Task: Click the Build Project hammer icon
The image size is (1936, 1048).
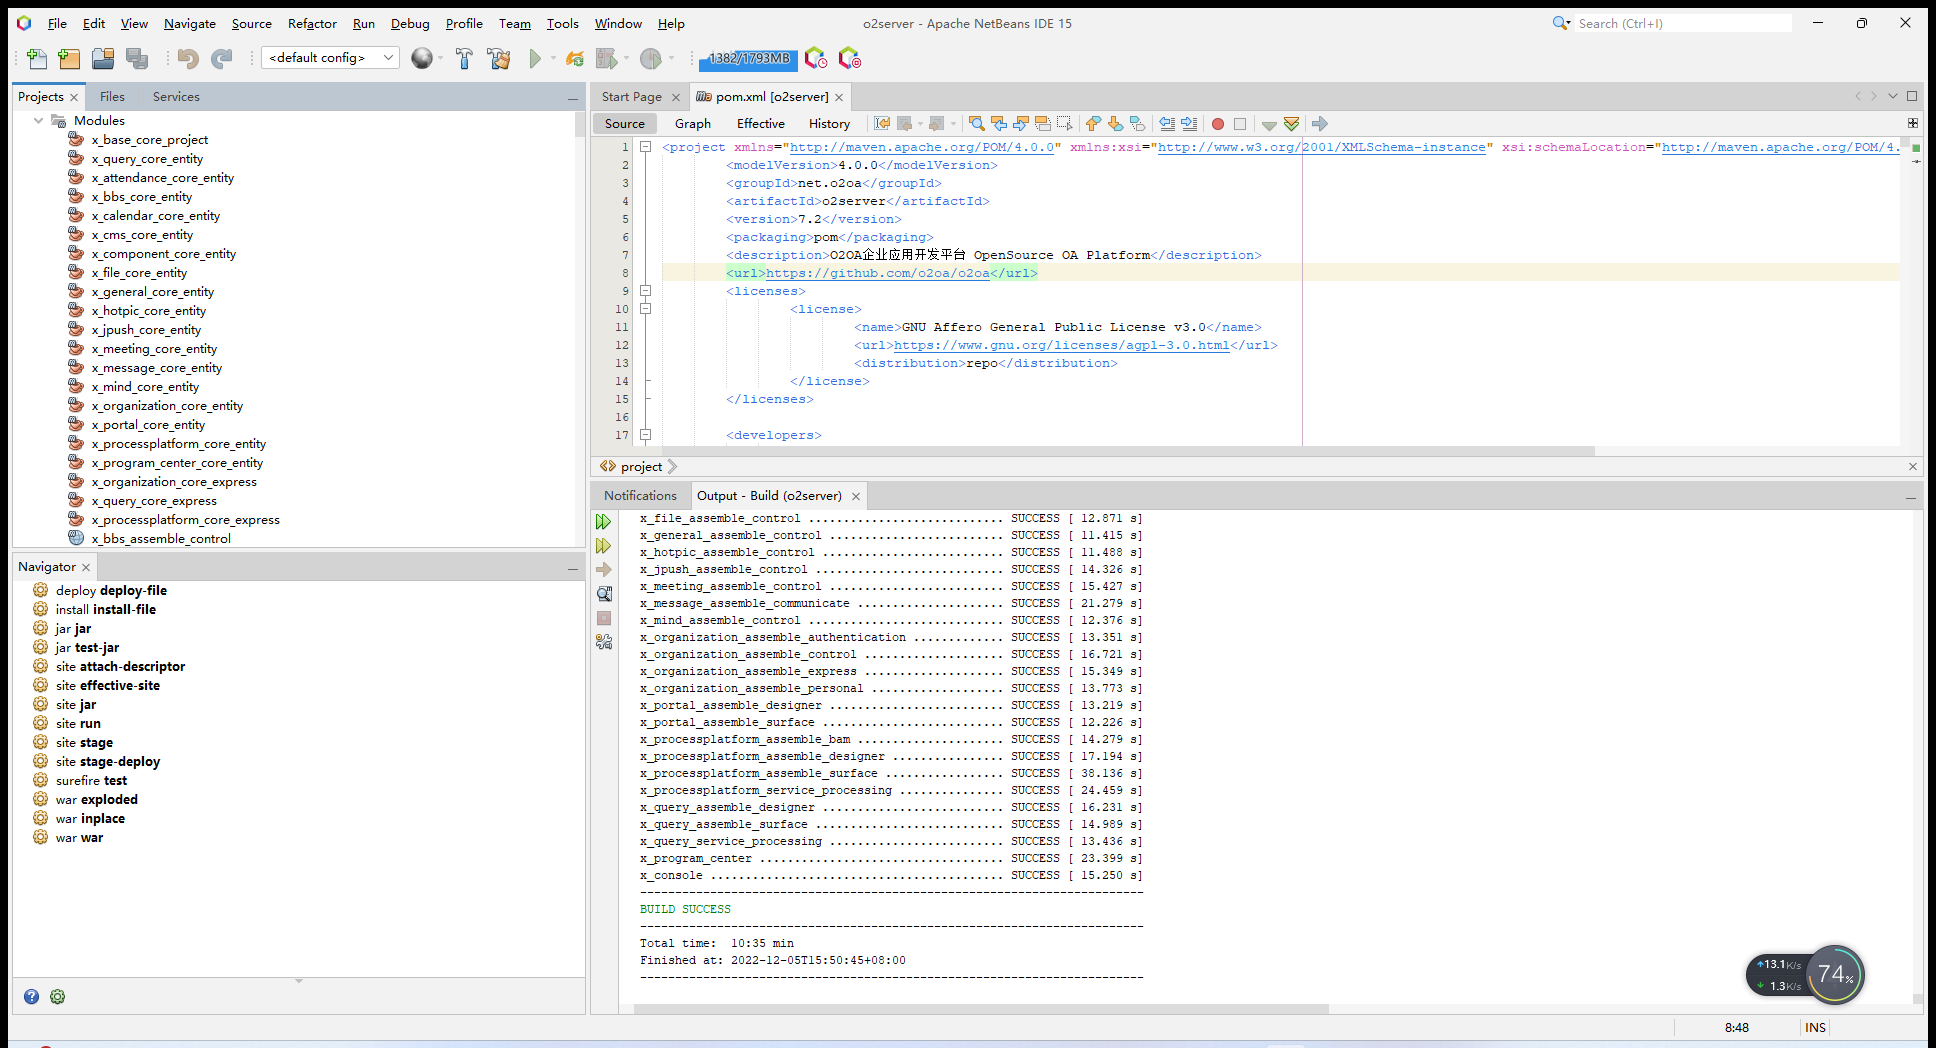Action: tap(464, 59)
